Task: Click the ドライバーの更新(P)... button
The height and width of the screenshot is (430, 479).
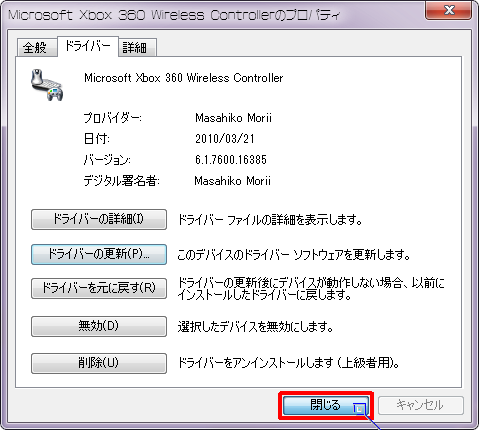Action: (x=99, y=254)
